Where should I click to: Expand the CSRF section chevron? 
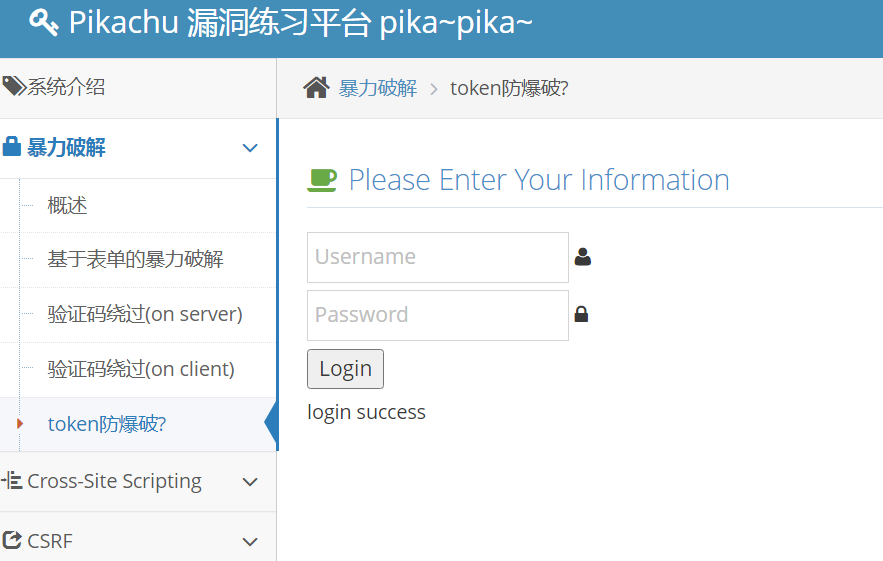coord(250,542)
